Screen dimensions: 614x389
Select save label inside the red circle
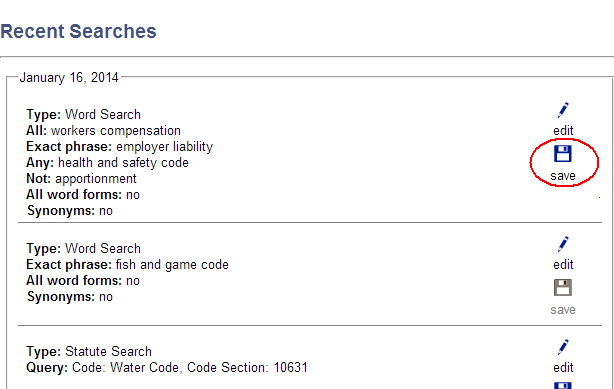(563, 176)
